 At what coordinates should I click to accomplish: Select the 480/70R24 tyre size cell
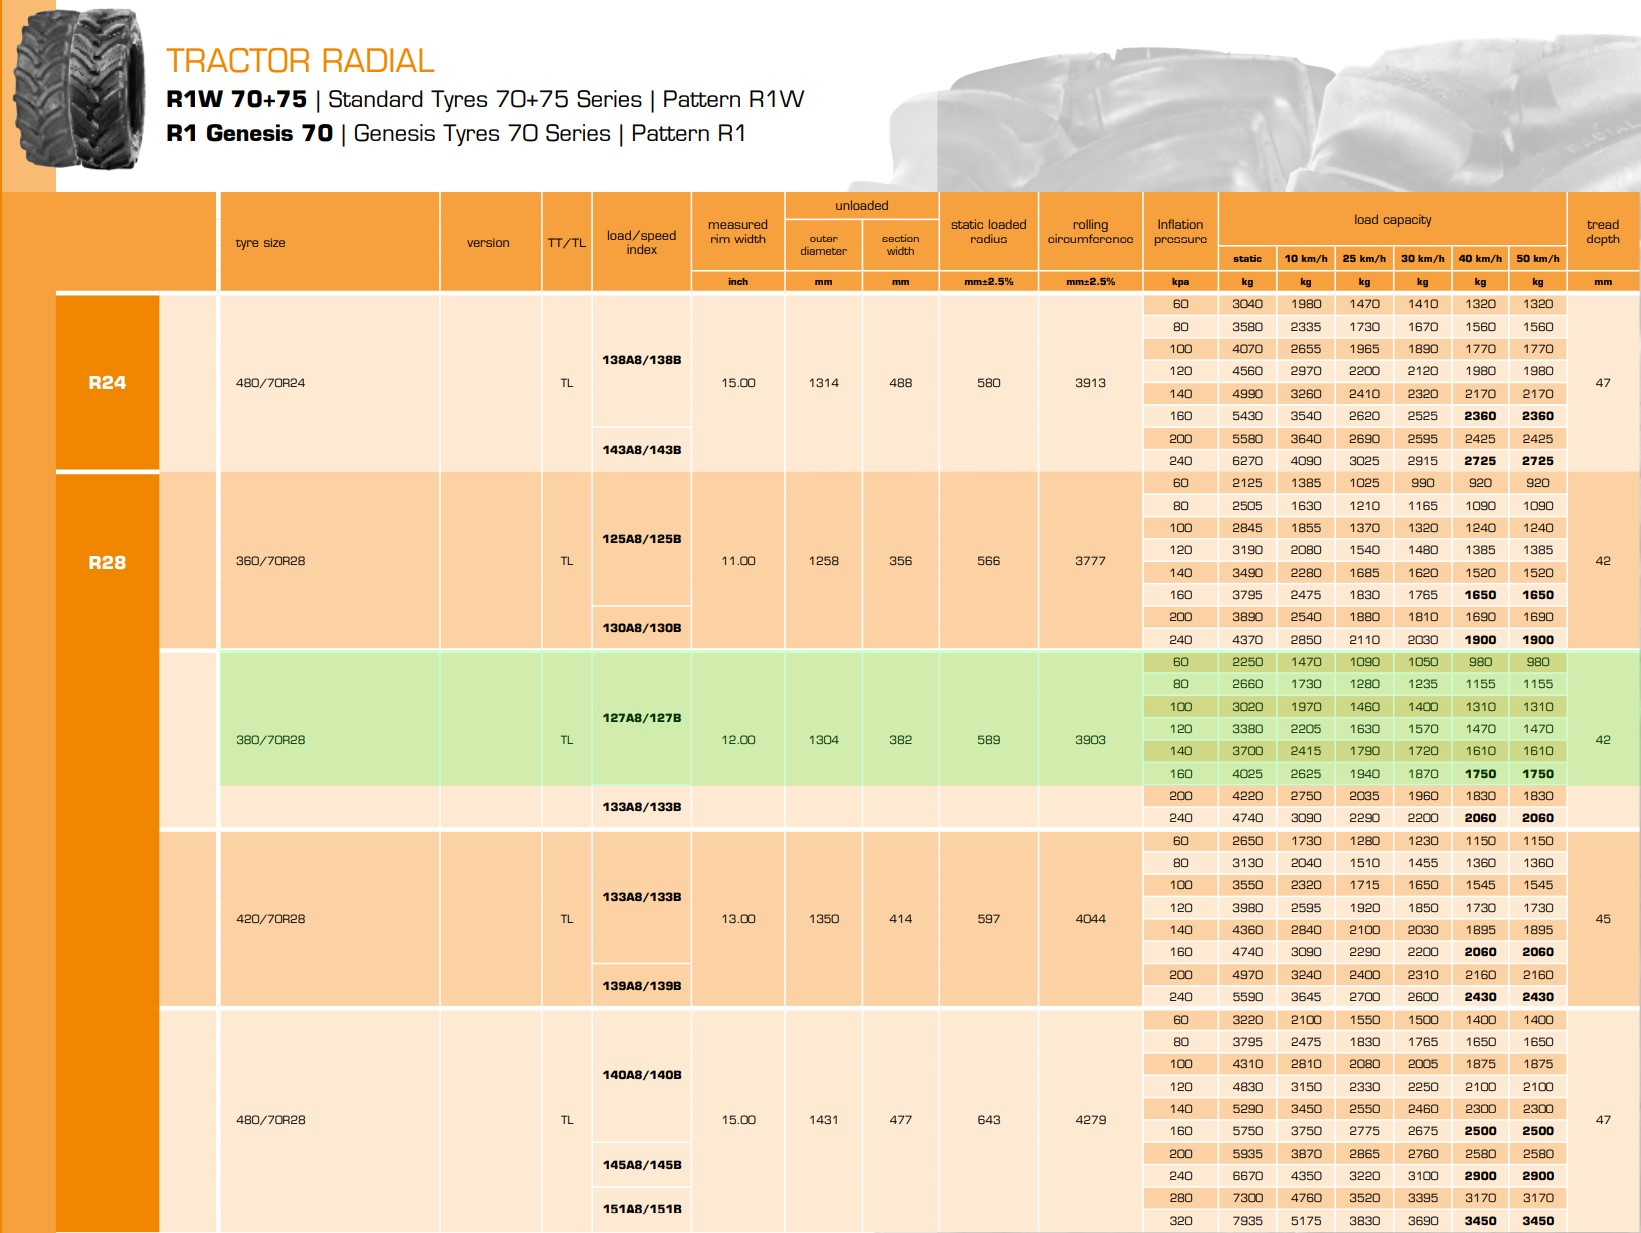coord(271,383)
